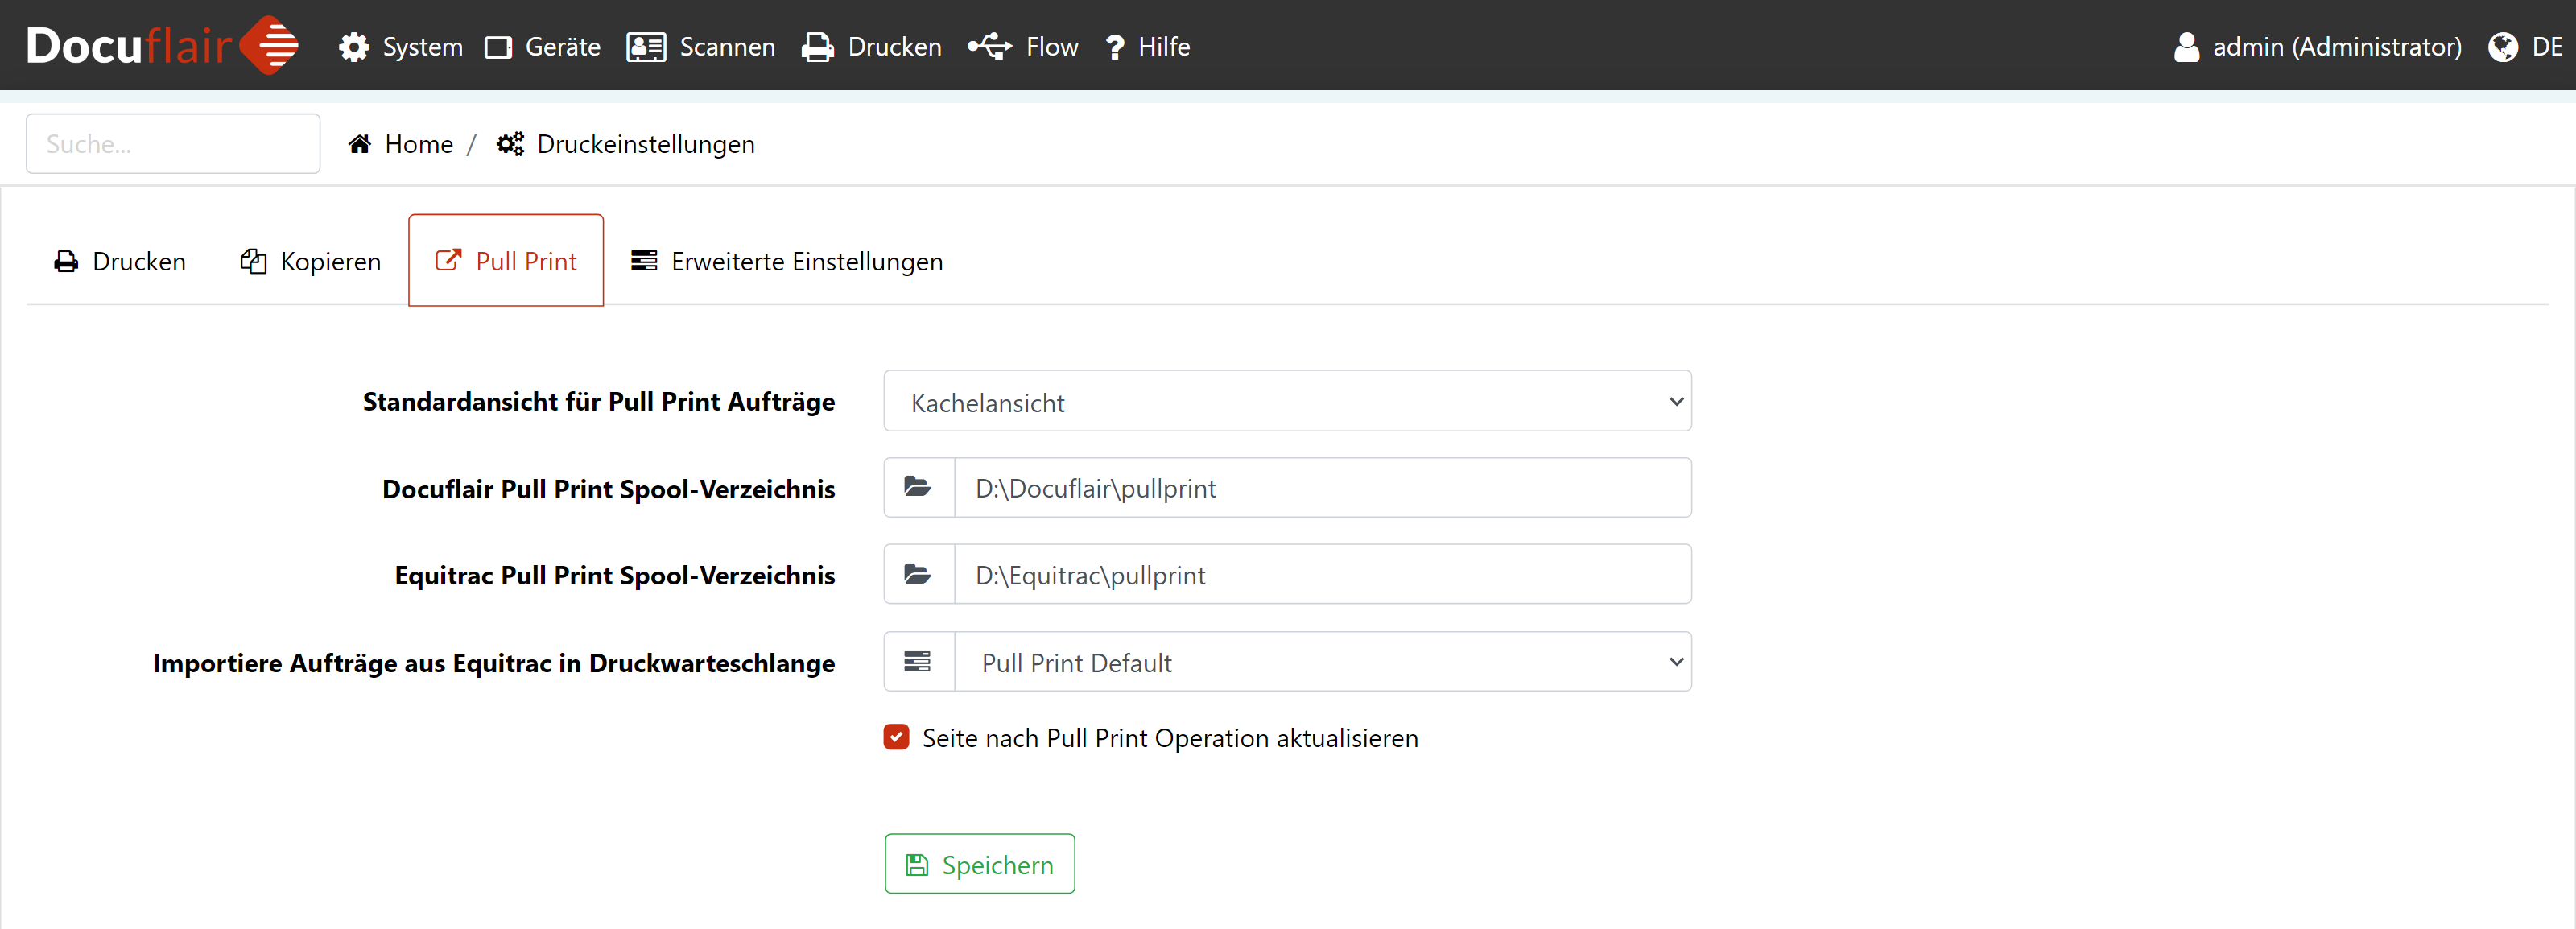Image resolution: width=2576 pixels, height=929 pixels.
Task: Click text Seite nach Pull Print Operation aktualisieren
Action: click(1170, 738)
